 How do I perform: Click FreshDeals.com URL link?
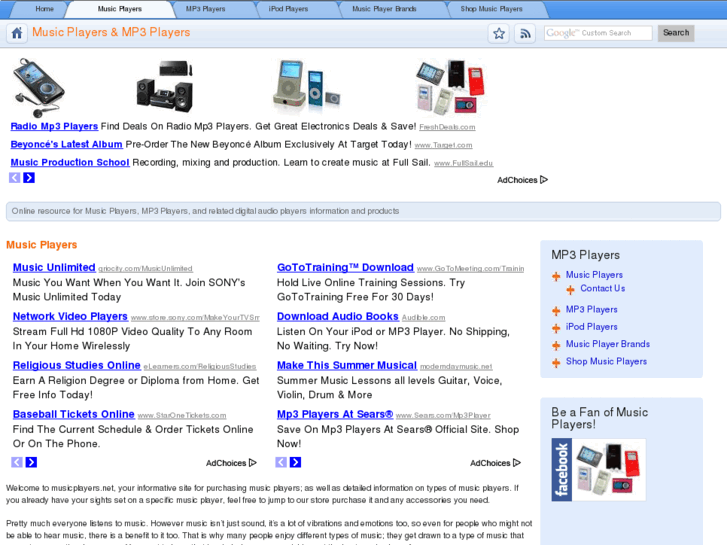447,127
